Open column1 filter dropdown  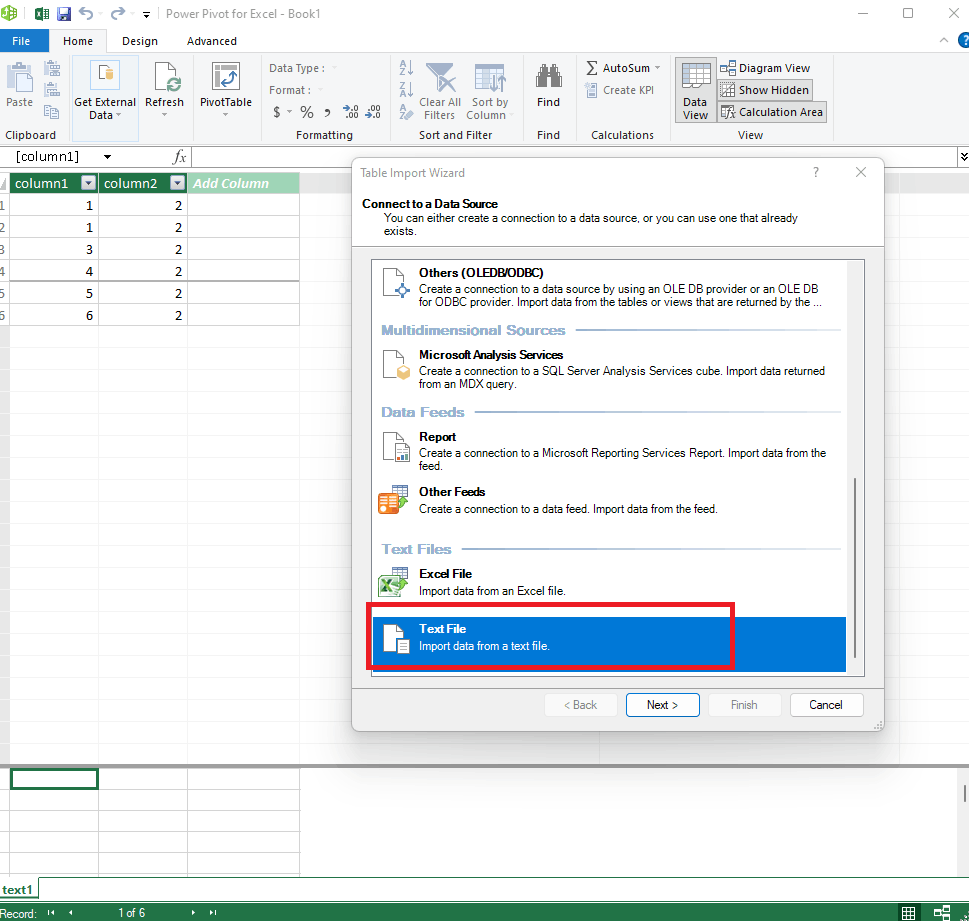coord(89,183)
